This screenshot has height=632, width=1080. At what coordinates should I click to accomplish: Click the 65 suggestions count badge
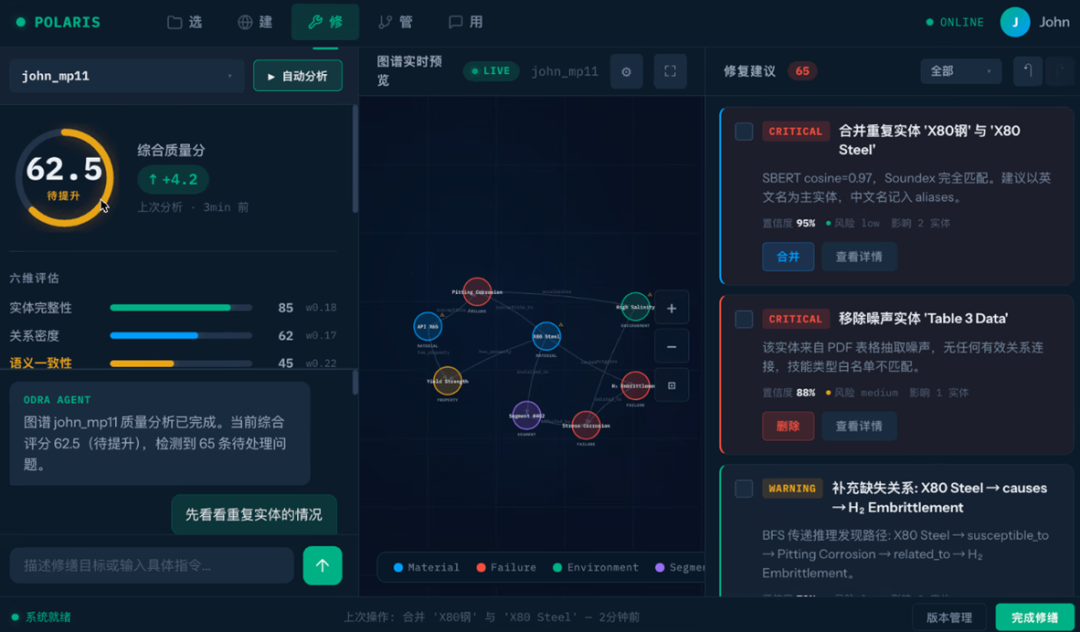pyautogui.click(x=802, y=71)
